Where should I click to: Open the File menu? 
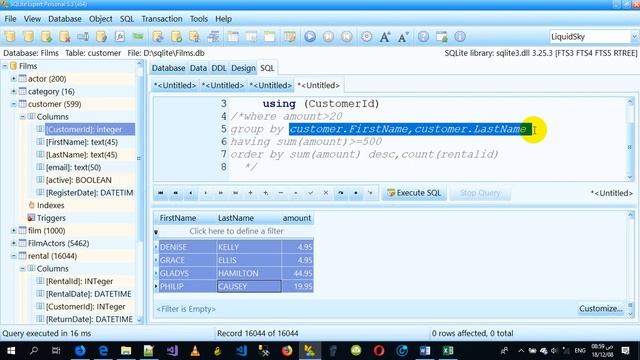point(10,19)
